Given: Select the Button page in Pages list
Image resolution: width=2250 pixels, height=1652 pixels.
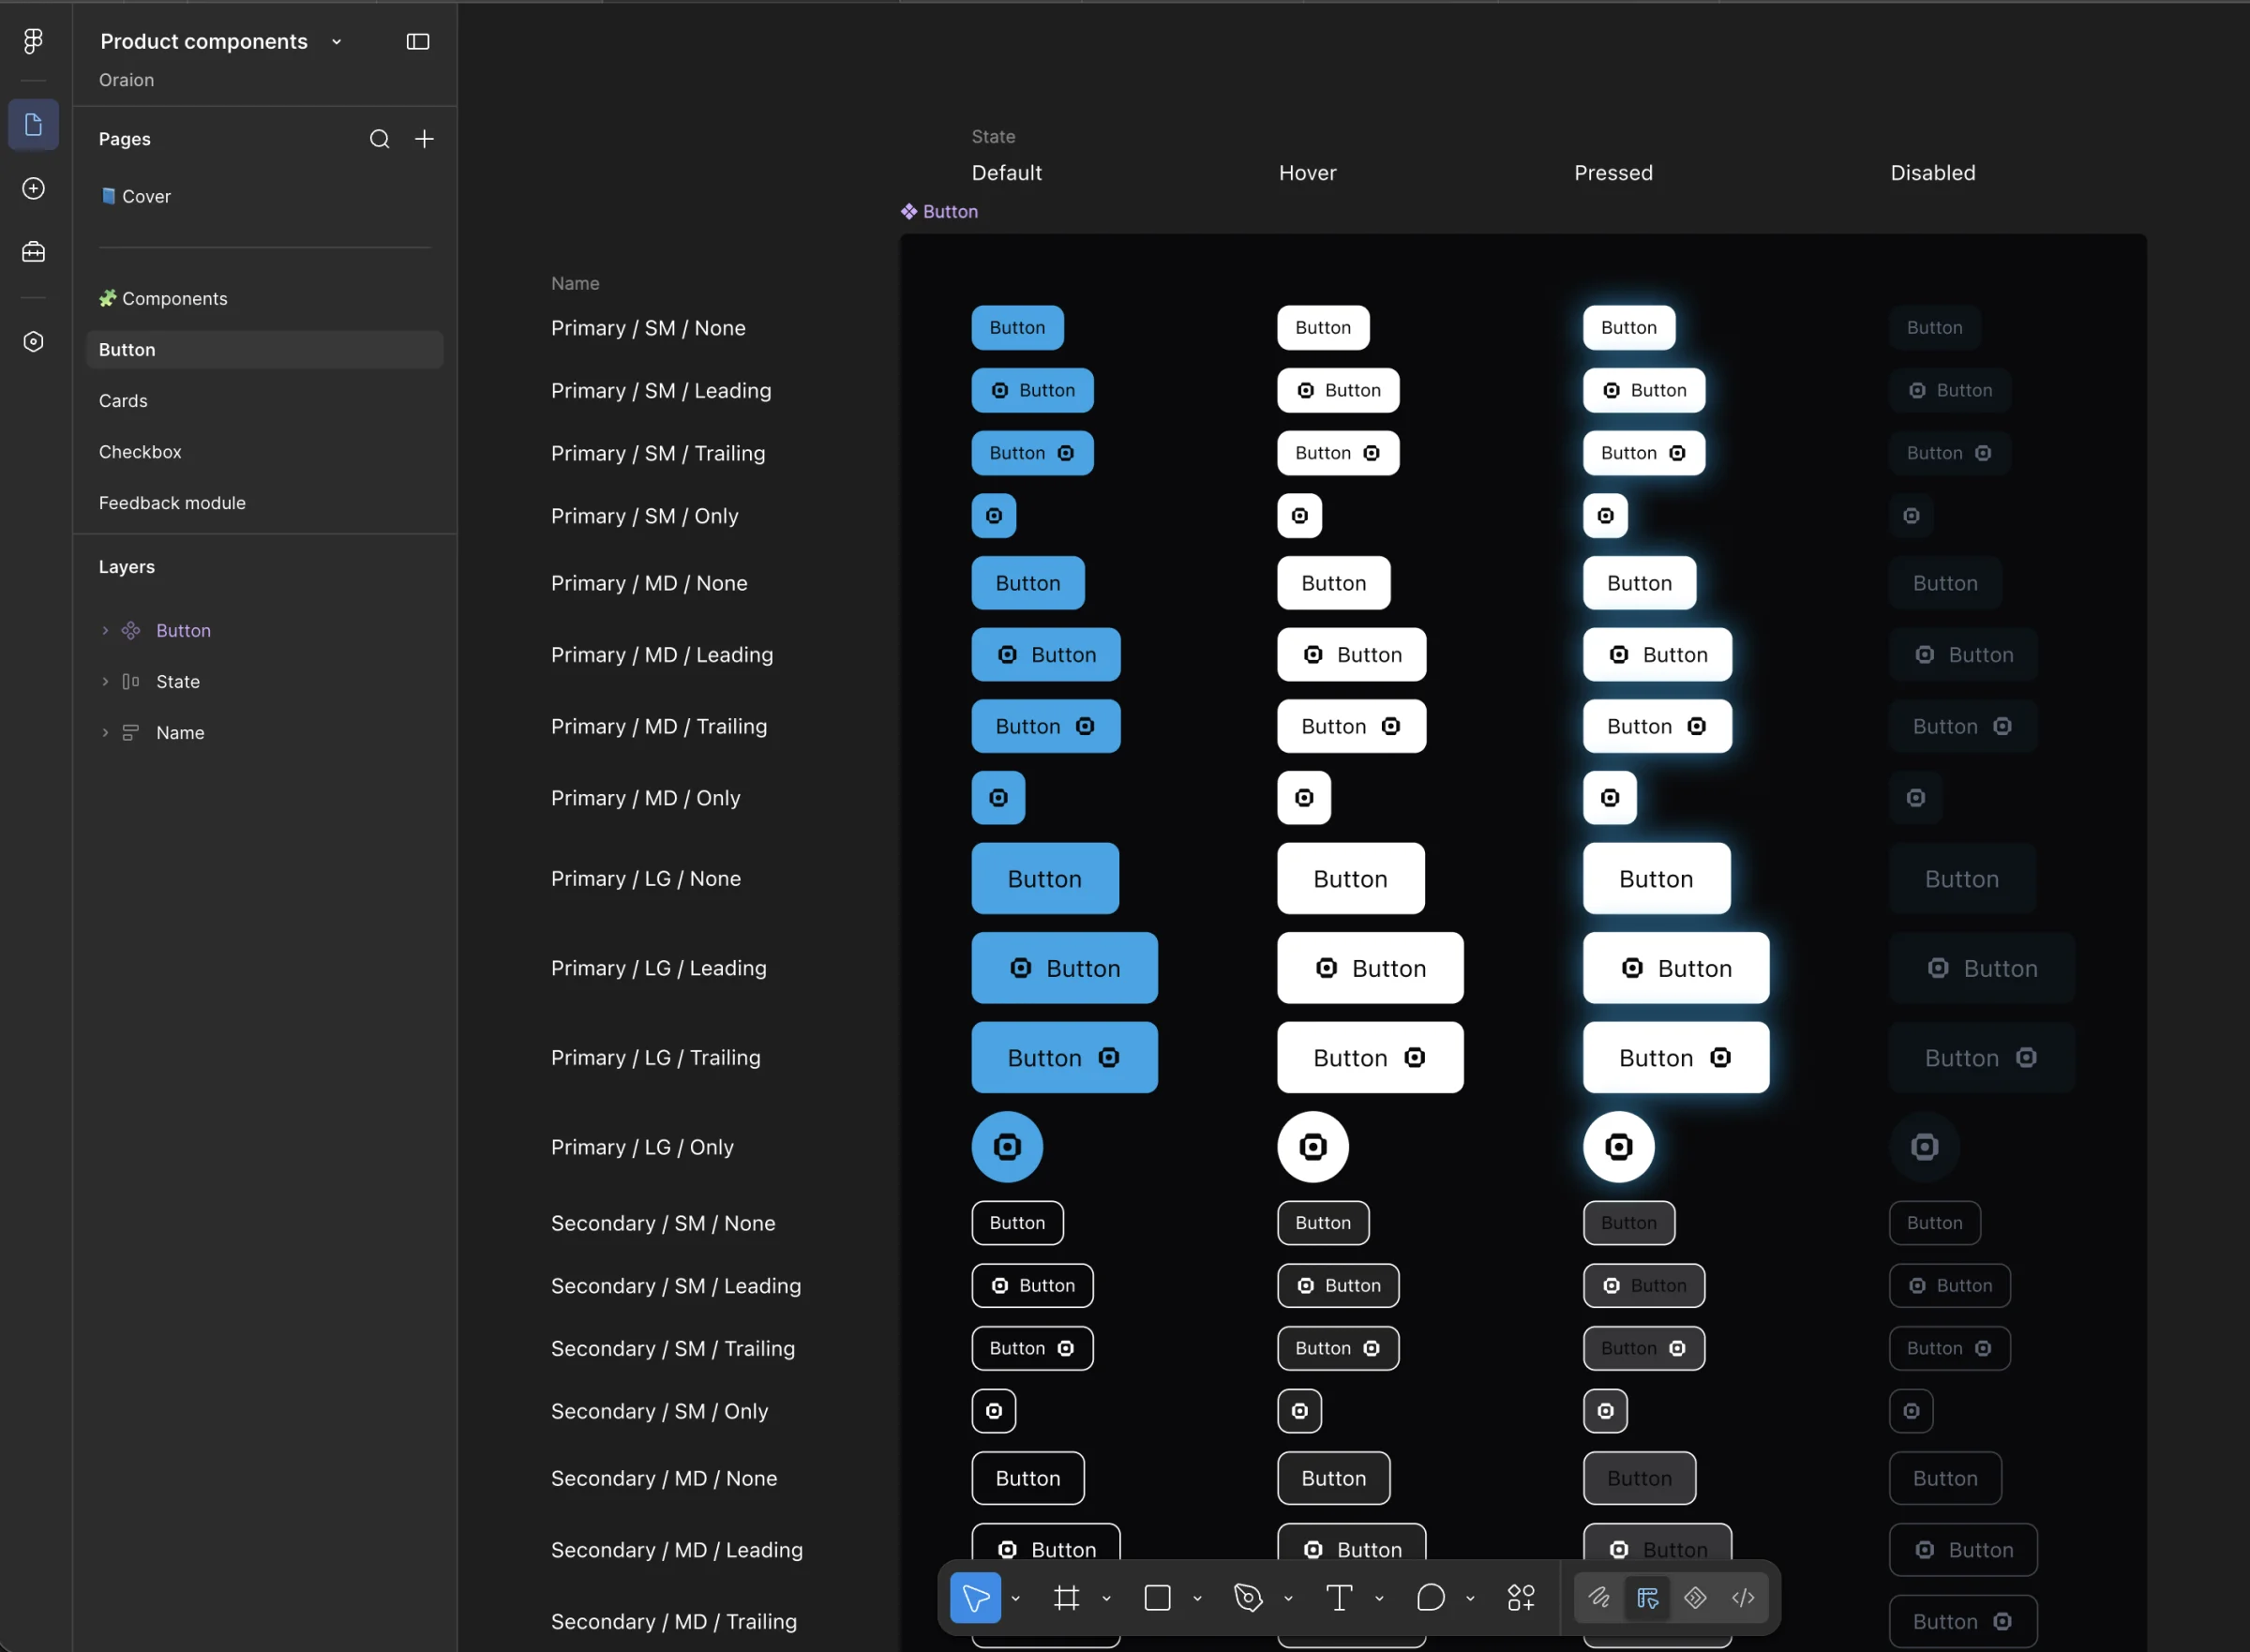Looking at the screenshot, I should 264,349.
